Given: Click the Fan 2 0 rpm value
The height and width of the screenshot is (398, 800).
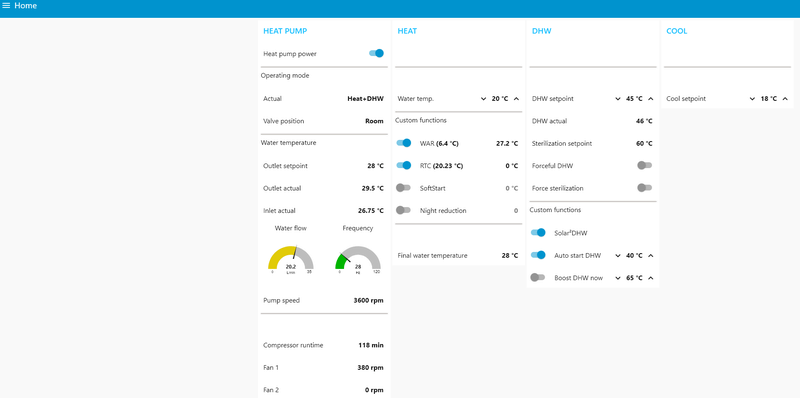Looking at the screenshot, I should pyautogui.click(x=374, y=390).
